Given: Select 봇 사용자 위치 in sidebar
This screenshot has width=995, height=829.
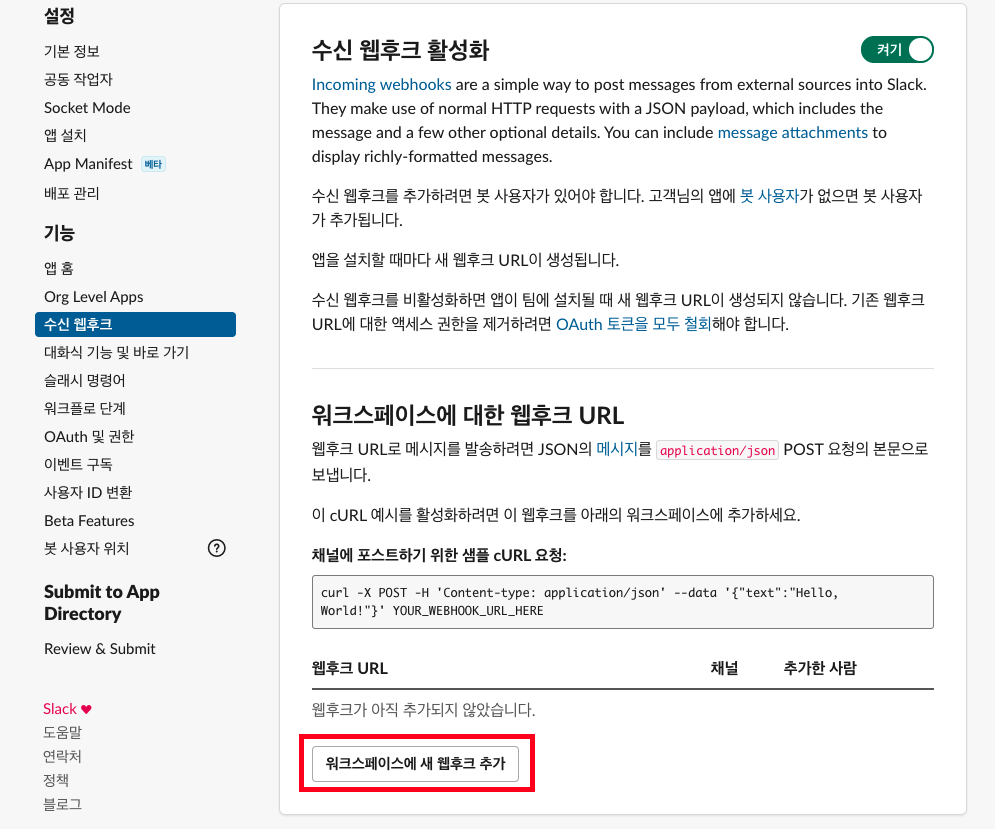Looking at the screenshot, I should coord(86,548).
